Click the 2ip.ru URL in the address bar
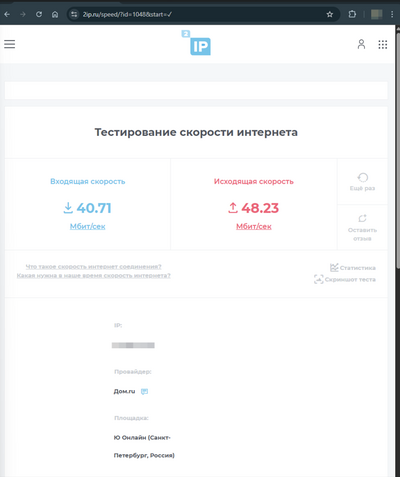 coord(127,14)
